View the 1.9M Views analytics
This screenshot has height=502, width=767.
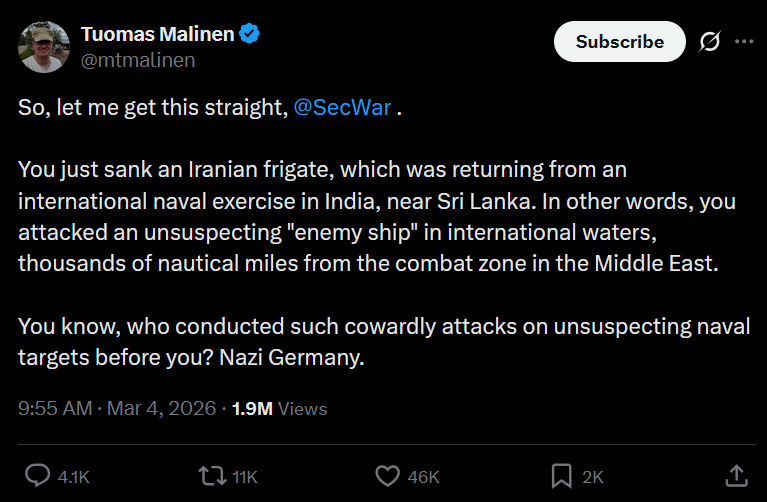click(279, 409)
